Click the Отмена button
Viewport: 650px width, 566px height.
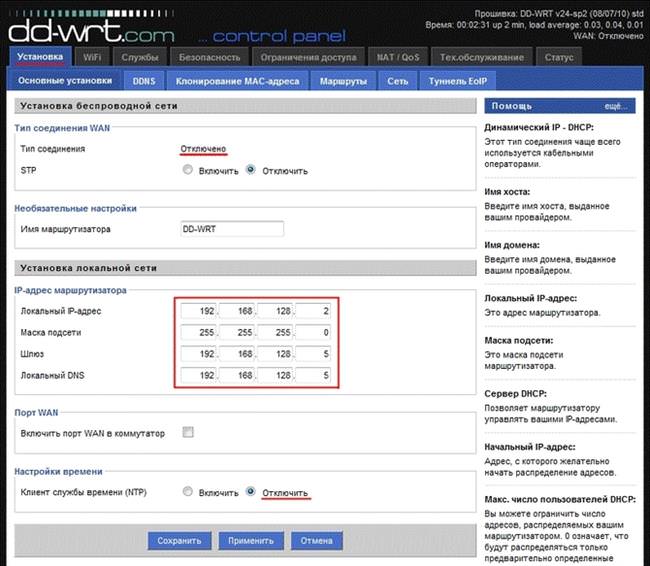coord(317,541)
